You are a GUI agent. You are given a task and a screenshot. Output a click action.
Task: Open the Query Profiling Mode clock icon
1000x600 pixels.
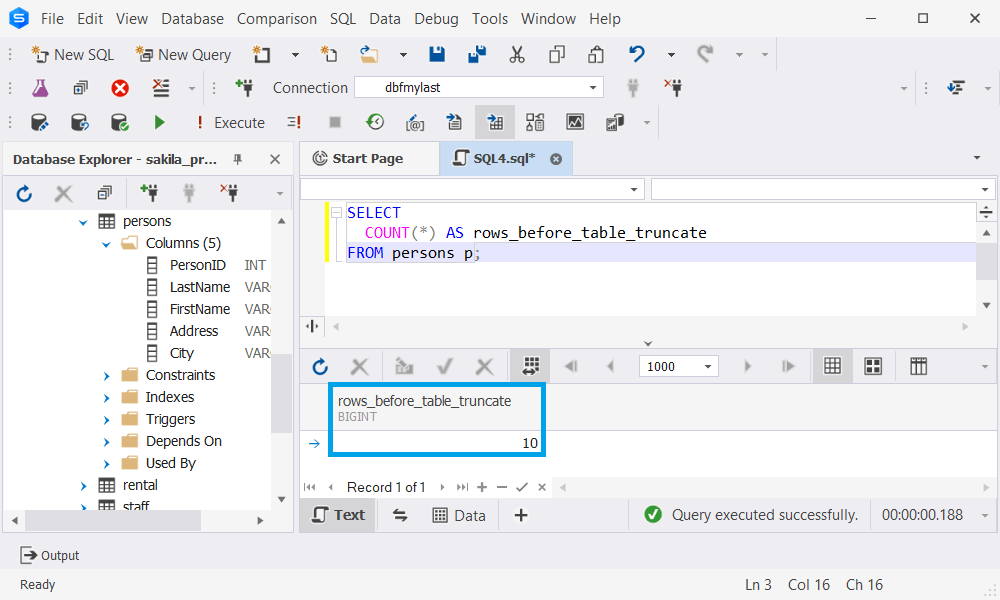(x=375, y=122)
